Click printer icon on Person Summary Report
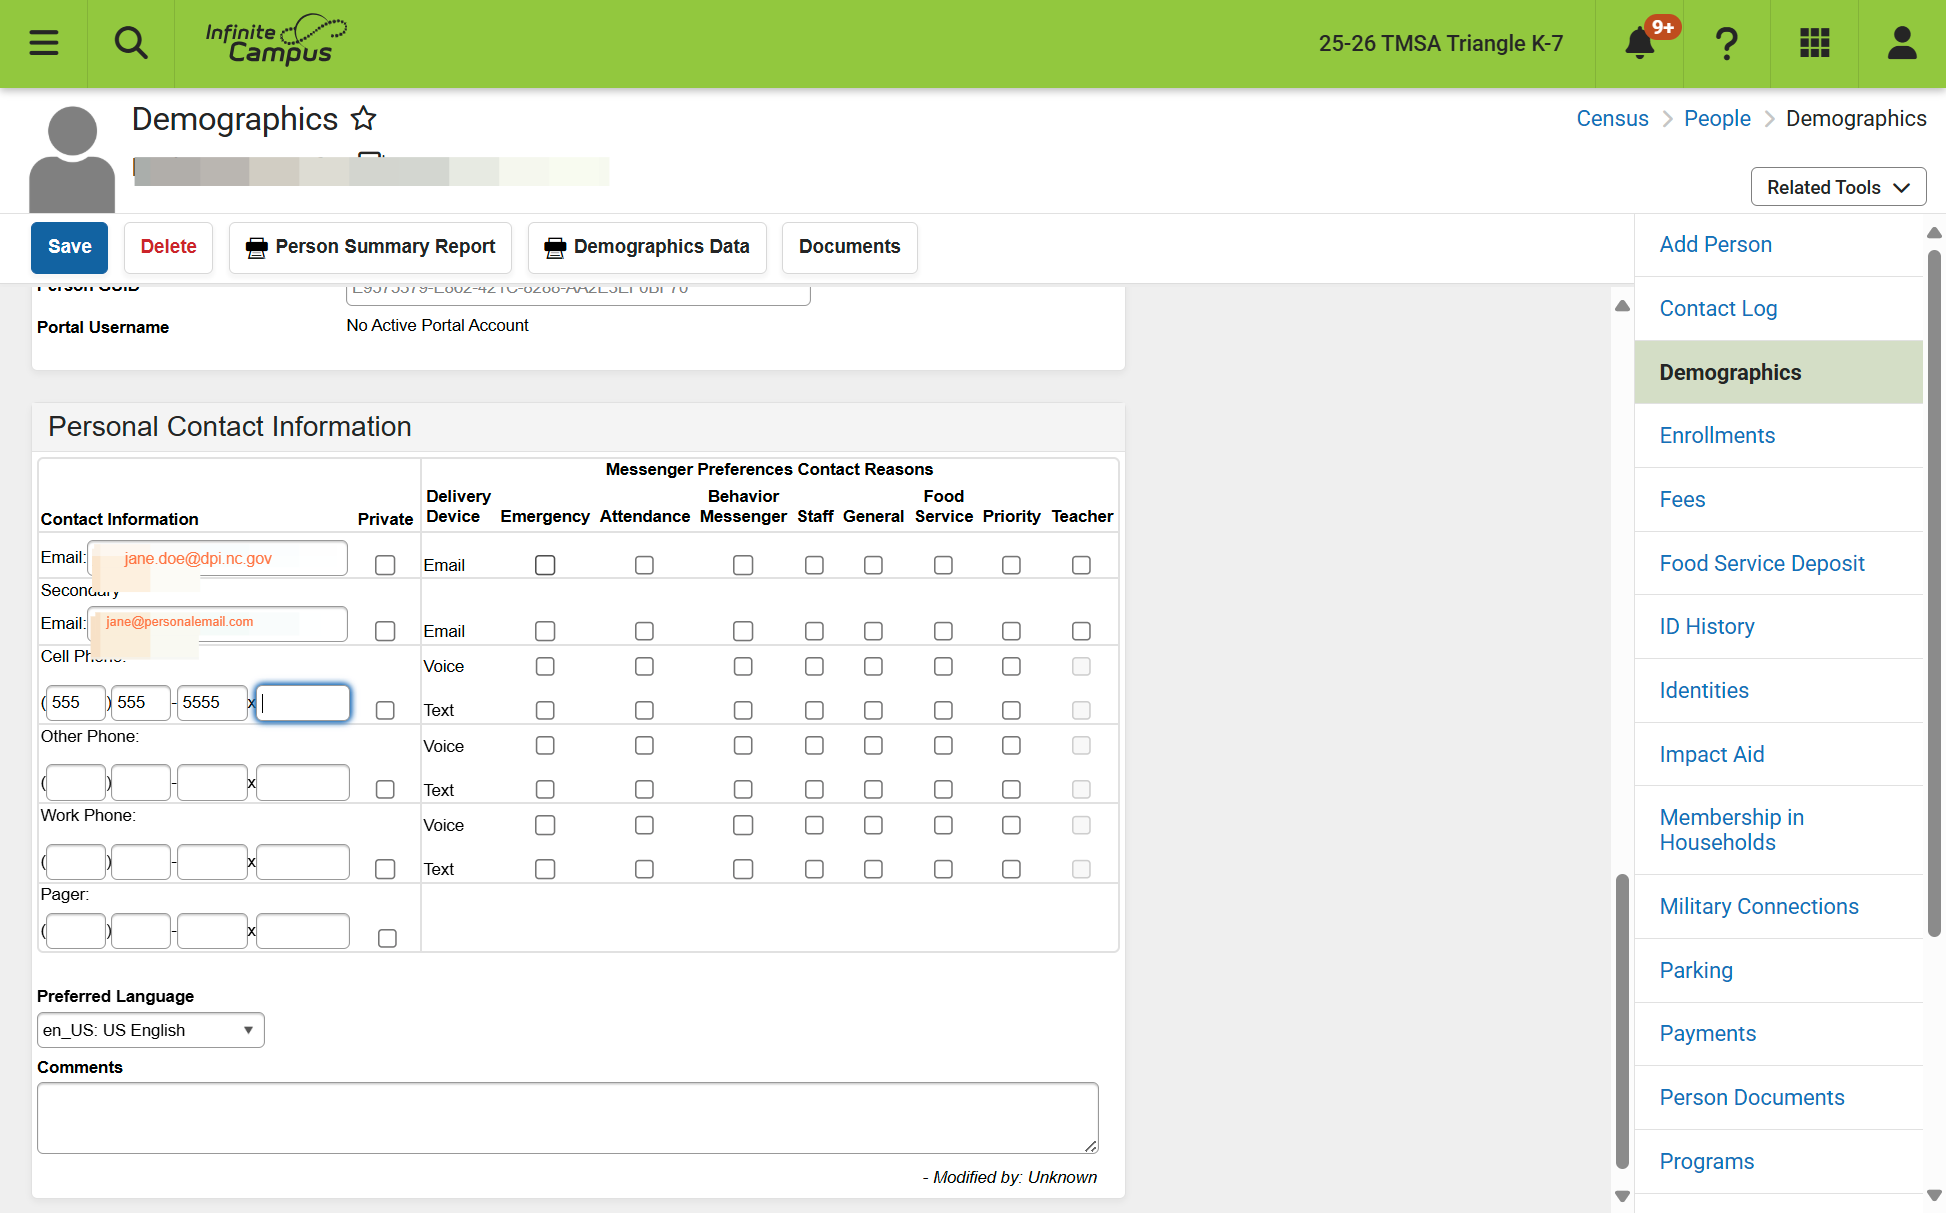The image size is (1946, 1213). coord(256,247)
